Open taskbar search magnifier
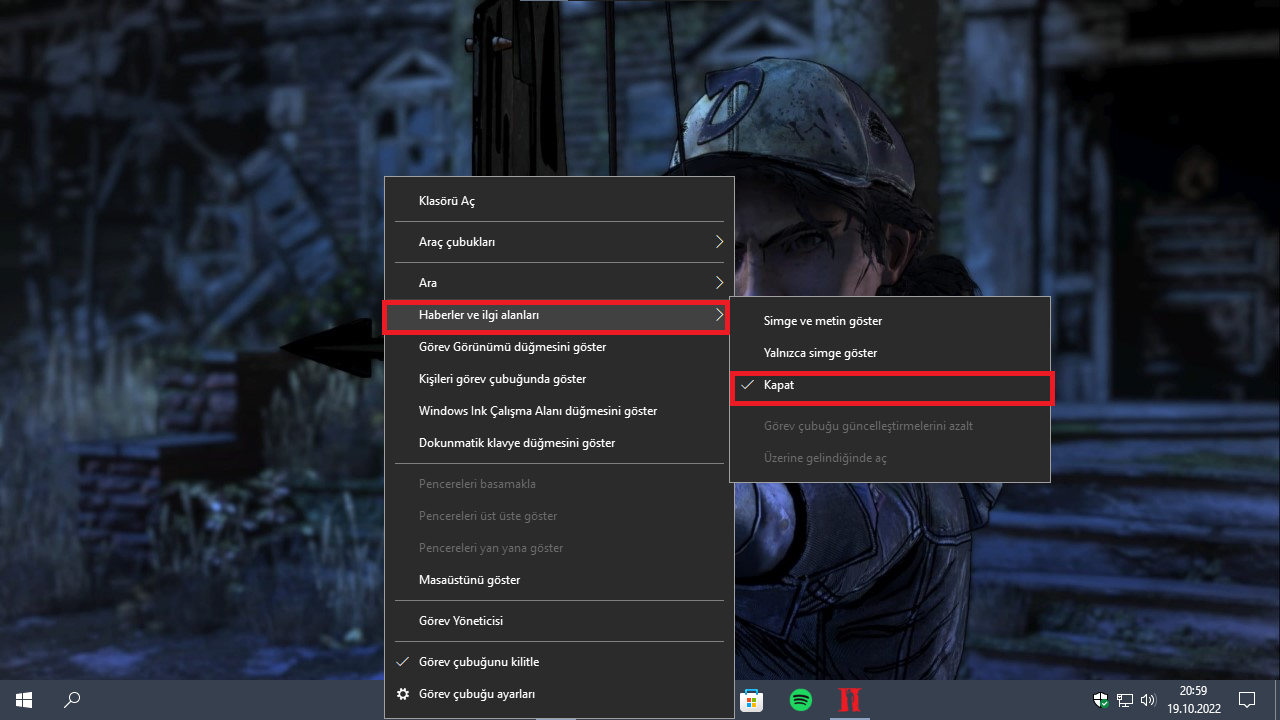The height and width of the screenshot is (720, 1280). click(72, 700)
